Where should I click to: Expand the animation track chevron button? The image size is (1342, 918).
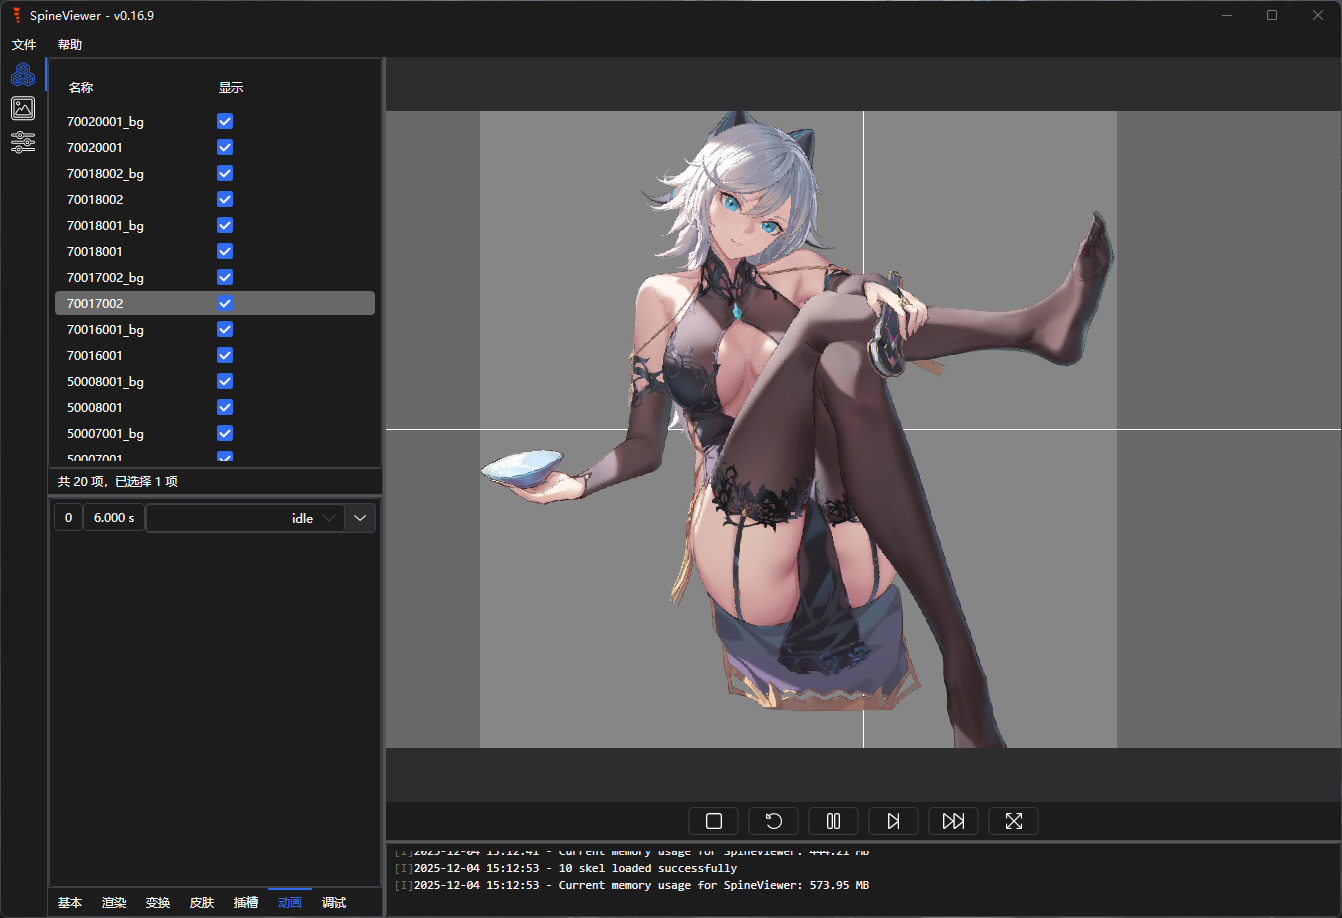click(x=360, y=518)
